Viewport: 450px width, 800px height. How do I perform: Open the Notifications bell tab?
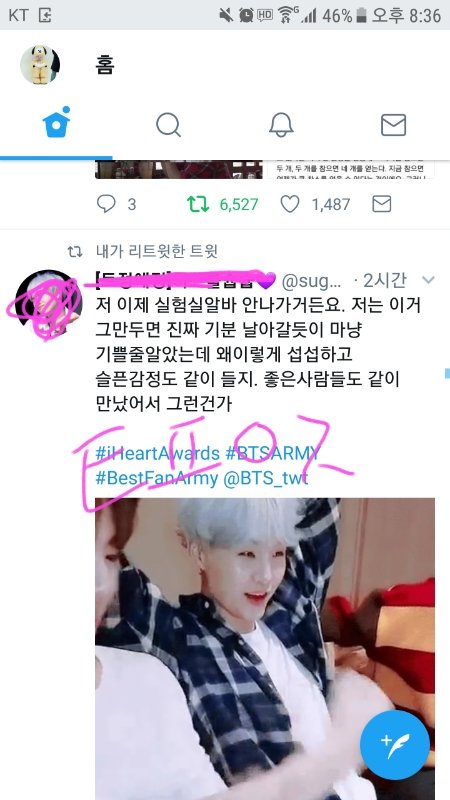[281, 124]
